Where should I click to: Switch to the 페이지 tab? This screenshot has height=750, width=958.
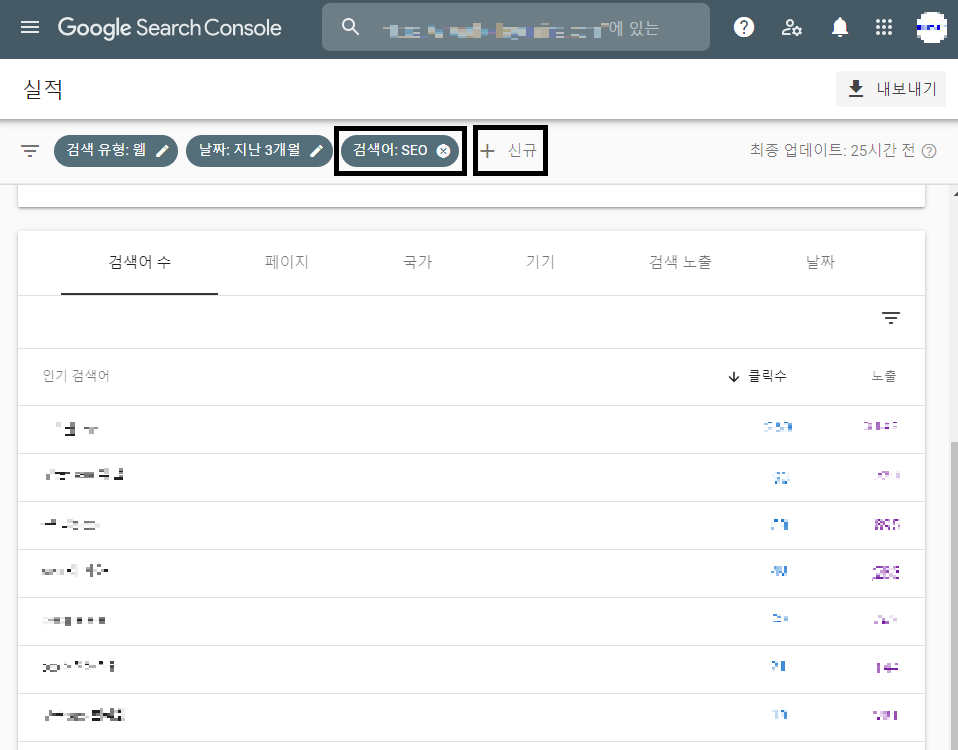287,262
